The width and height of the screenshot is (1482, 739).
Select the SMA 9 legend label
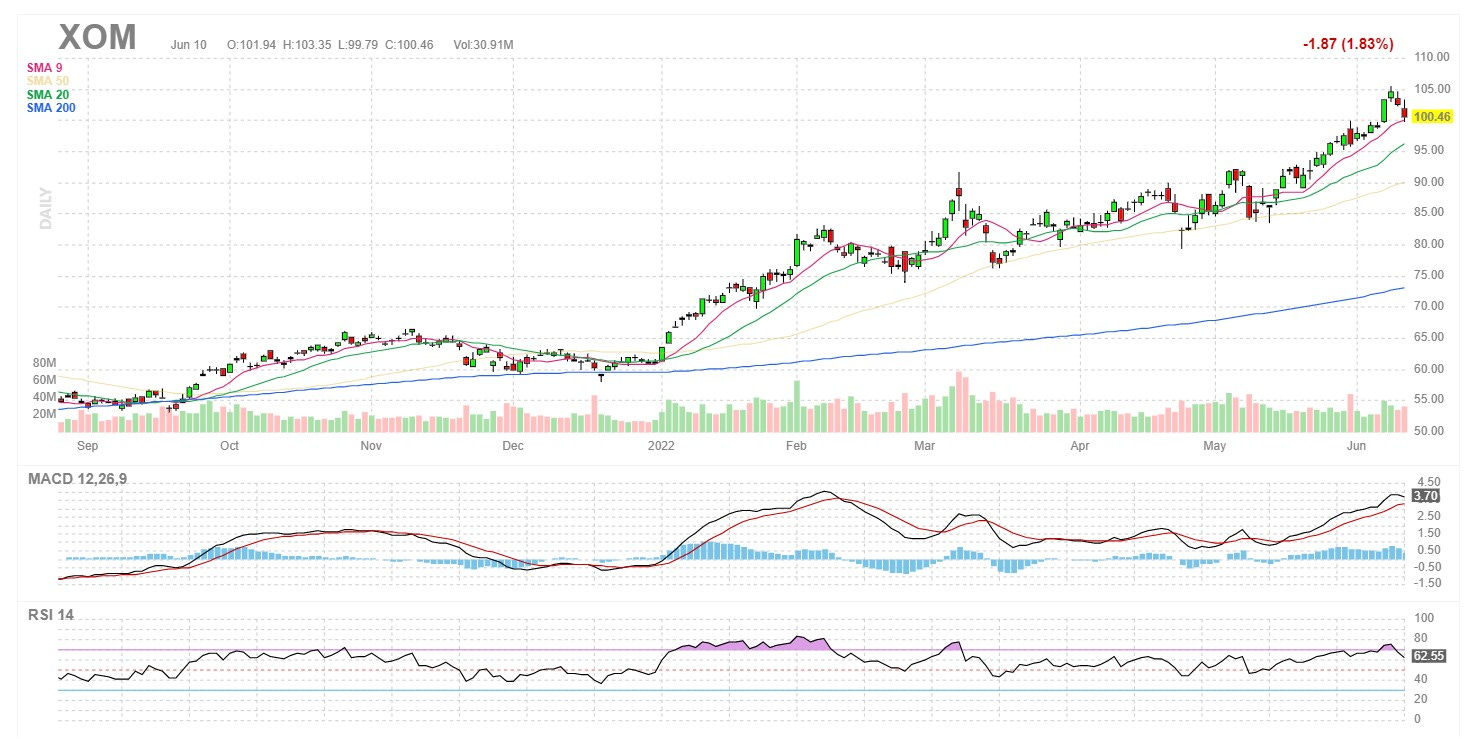coord(43,67)
